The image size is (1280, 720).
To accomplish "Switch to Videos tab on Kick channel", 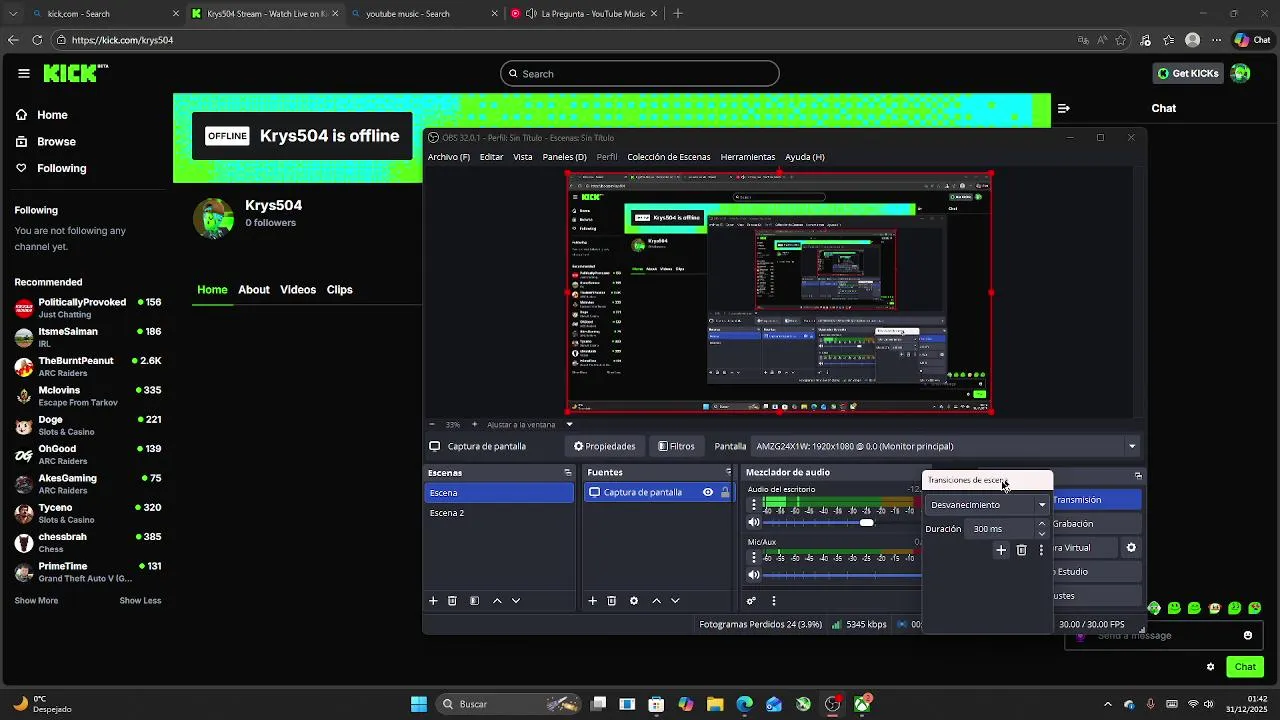I will click(298, 290).
